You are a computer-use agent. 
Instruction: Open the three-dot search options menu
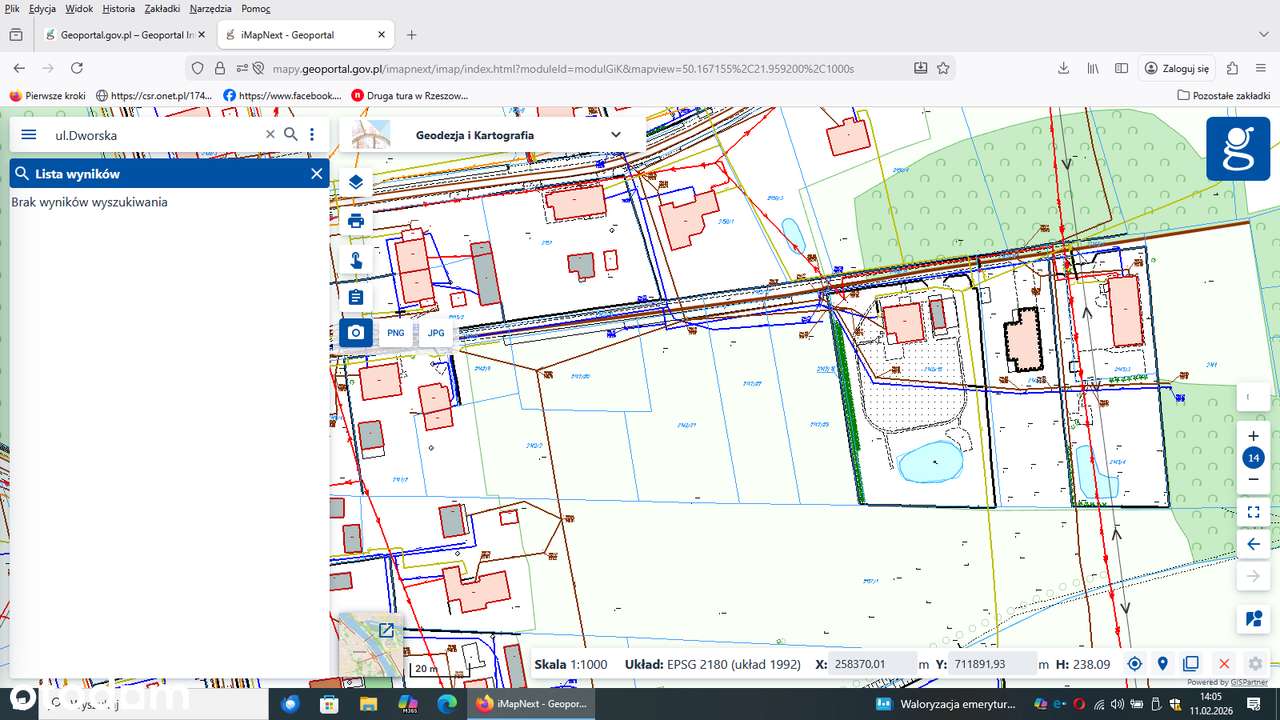[312, 134]
